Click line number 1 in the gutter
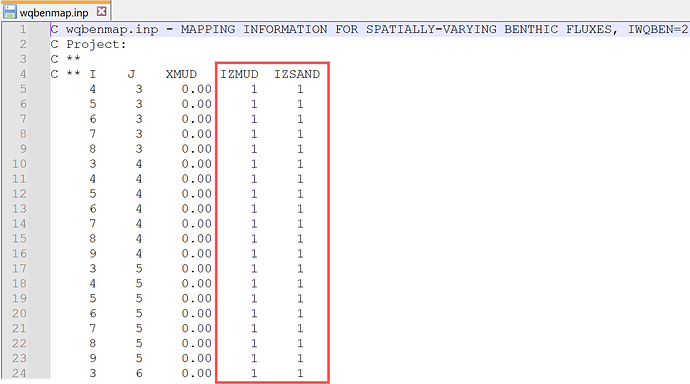Screen dimensions: 690x384 pyautogui.click(x=22, y=29)
